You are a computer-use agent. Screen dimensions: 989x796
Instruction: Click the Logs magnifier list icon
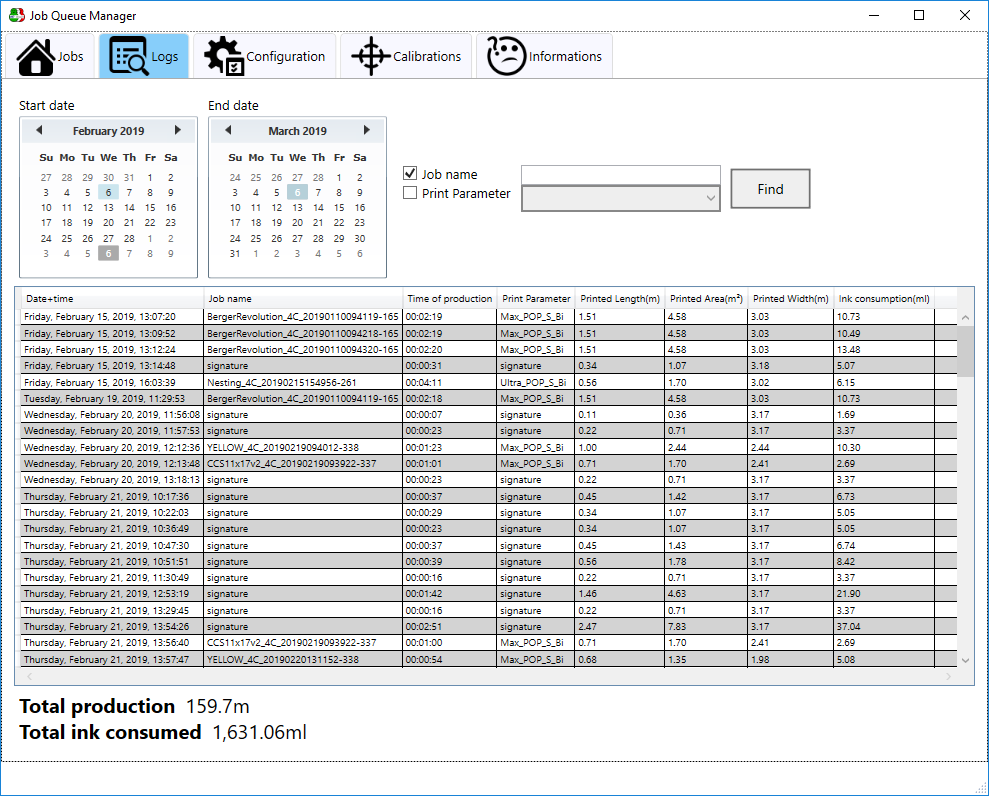point(129,57)
